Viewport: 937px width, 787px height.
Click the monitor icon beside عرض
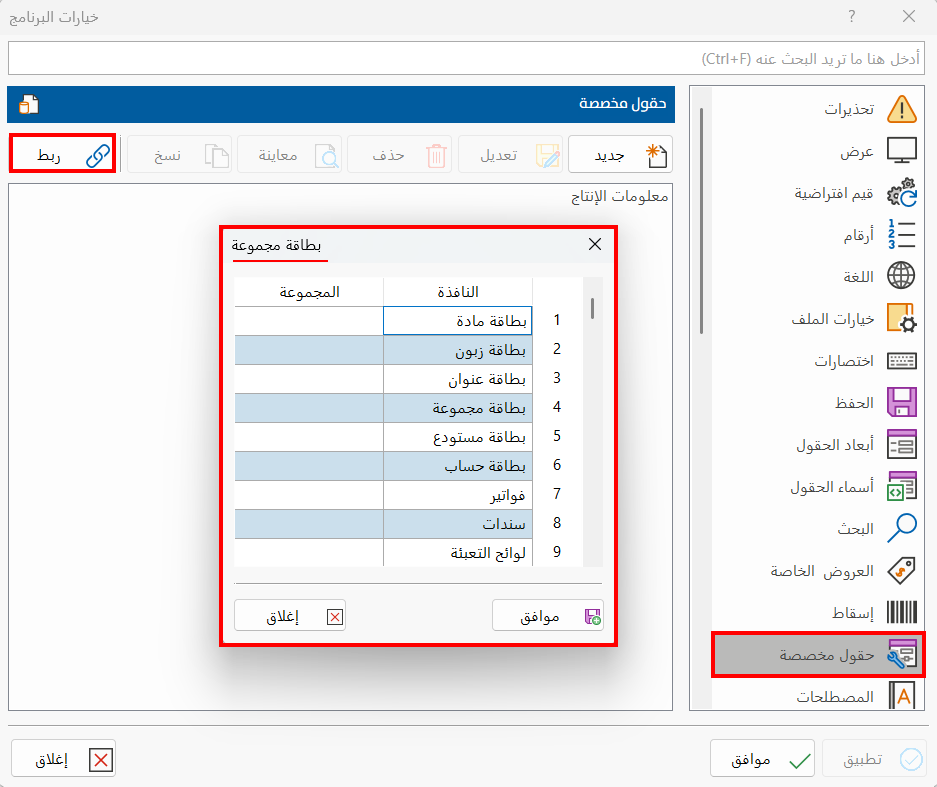pos(903,150)
